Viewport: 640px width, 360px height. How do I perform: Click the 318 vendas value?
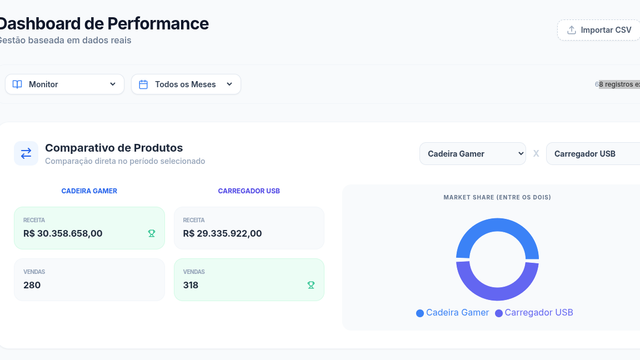(x=191, y=285)
